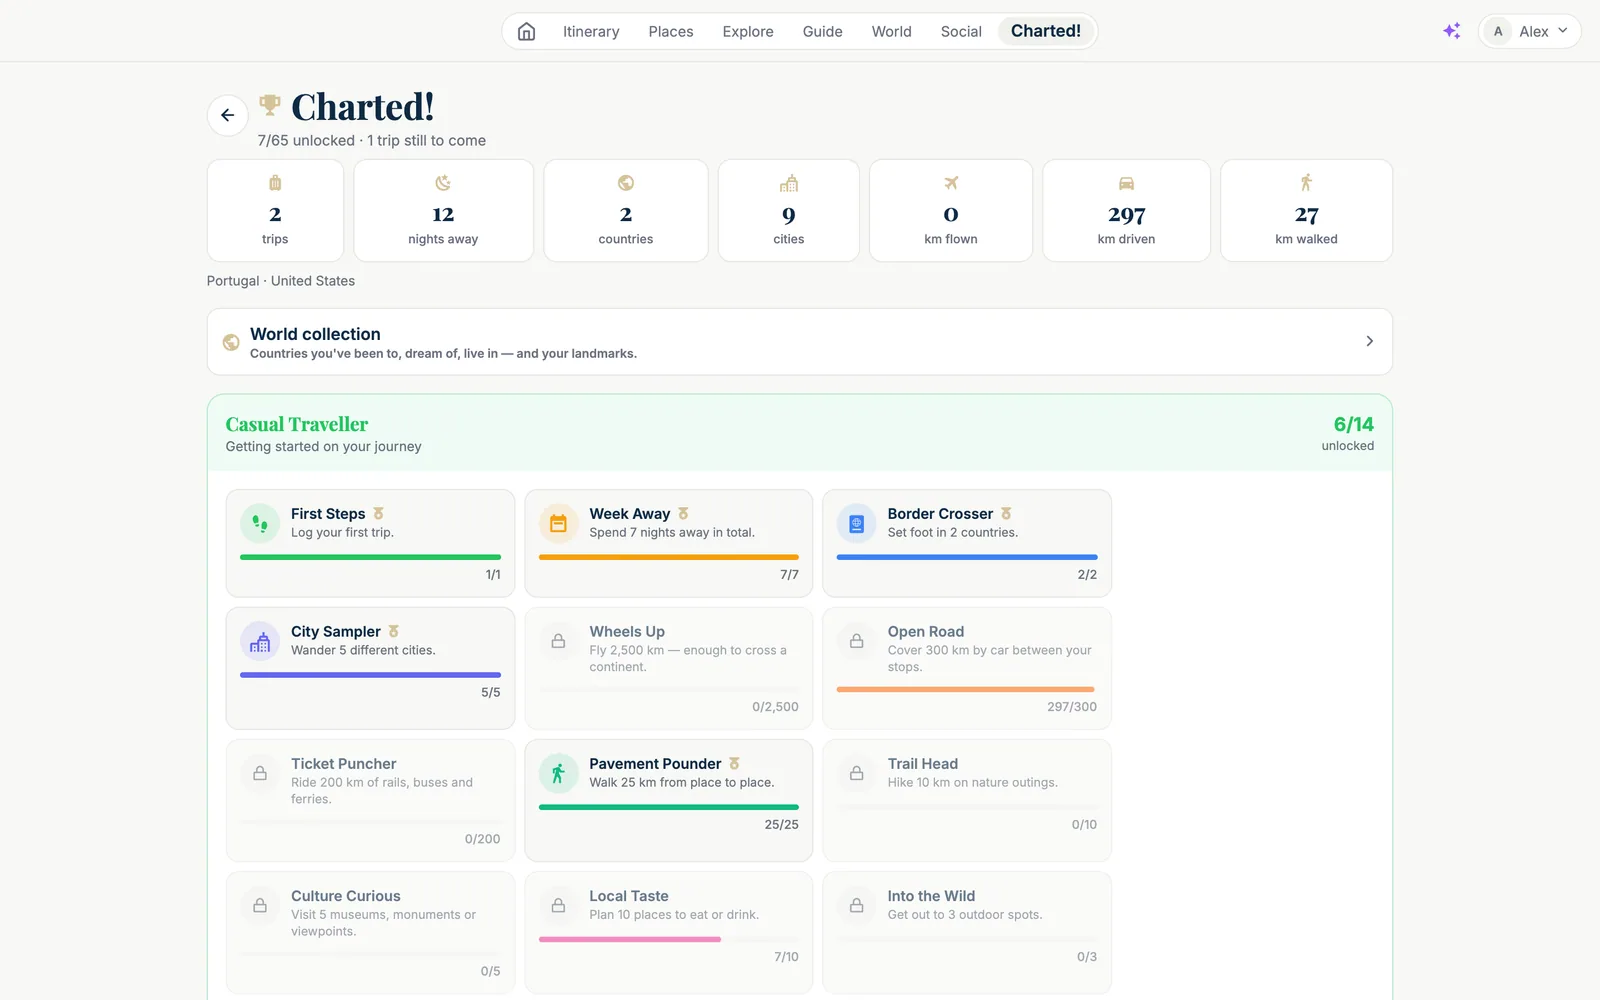1600x1000 pixels.
Task: Click the trophy icon beside Charted! title
Action: tap(269, 103)
